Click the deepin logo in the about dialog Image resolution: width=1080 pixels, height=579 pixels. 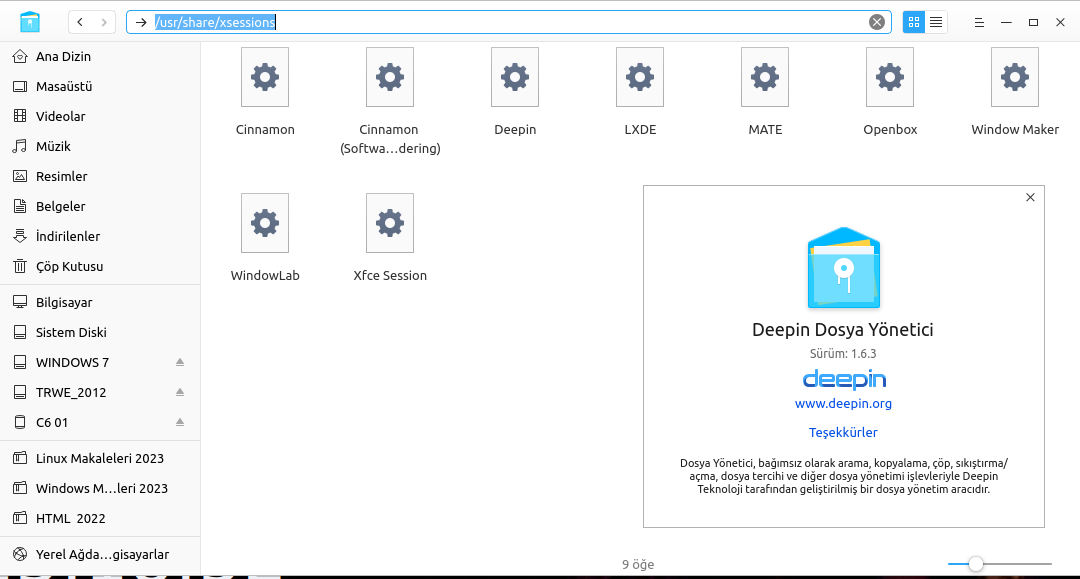tap(844, 379)
